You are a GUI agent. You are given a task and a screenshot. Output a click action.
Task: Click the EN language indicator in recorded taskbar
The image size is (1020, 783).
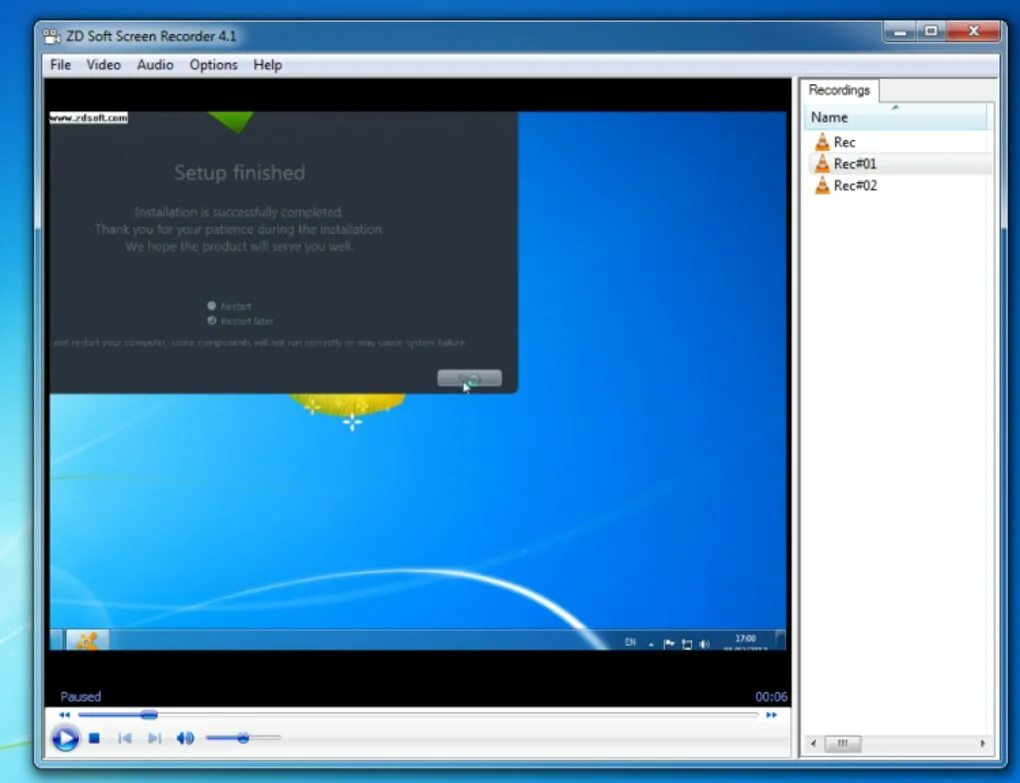pyautogui.click(x=630, y=643)
